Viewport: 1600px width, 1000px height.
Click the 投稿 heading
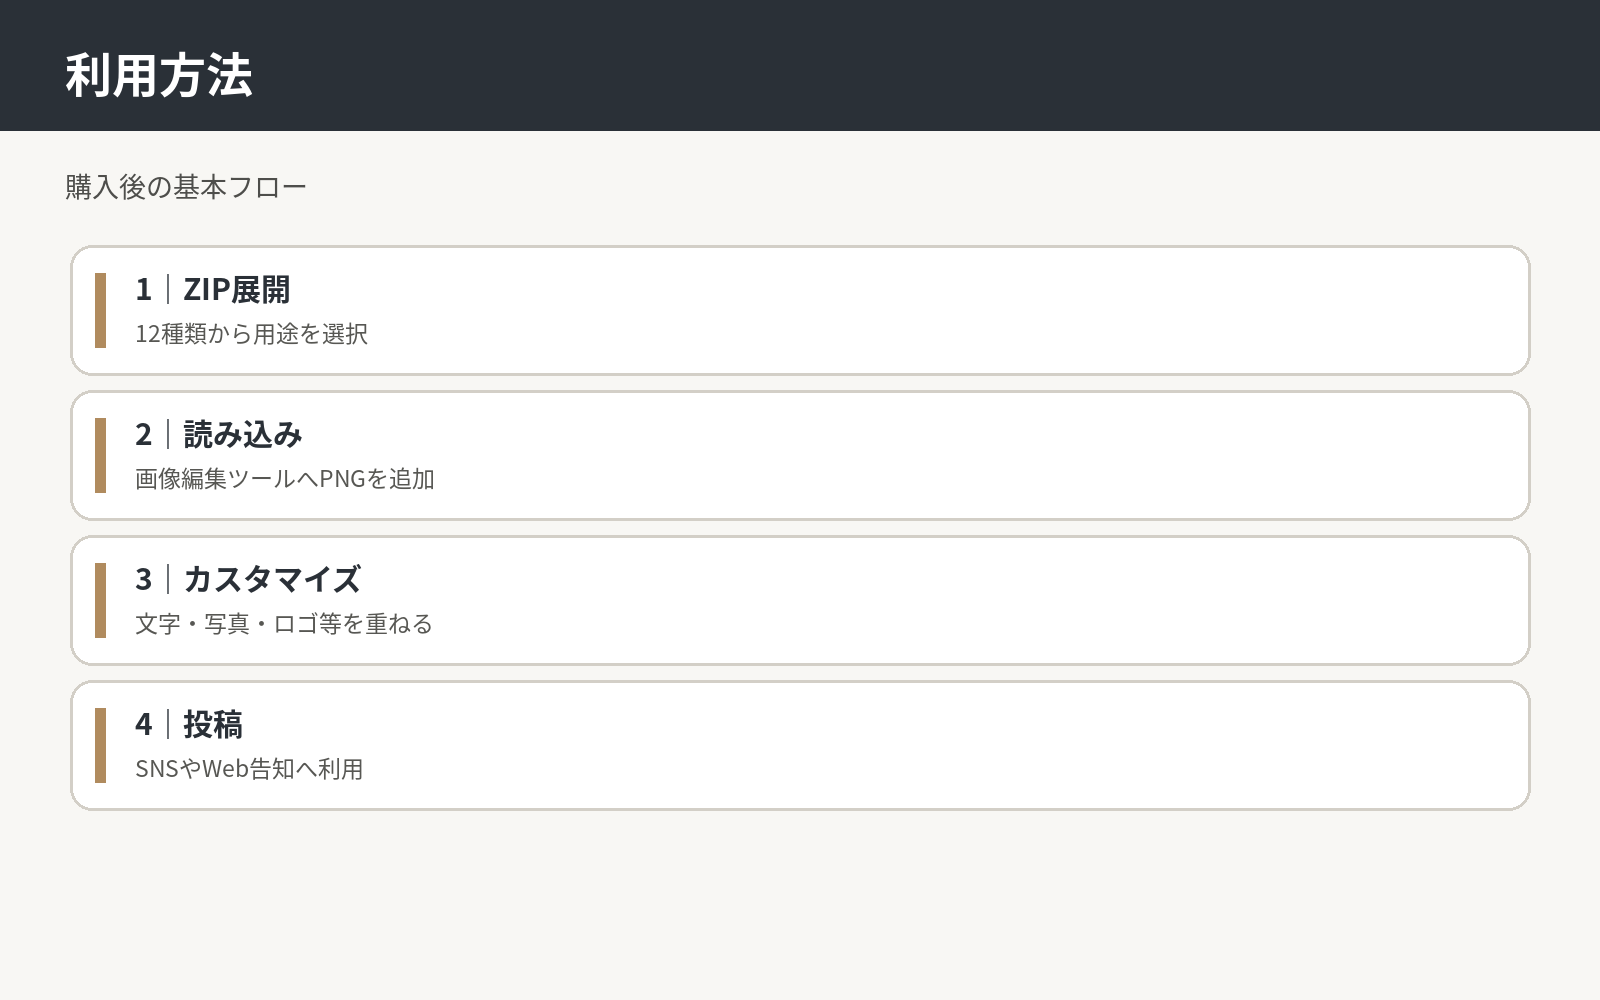click(x=213, y=724)
